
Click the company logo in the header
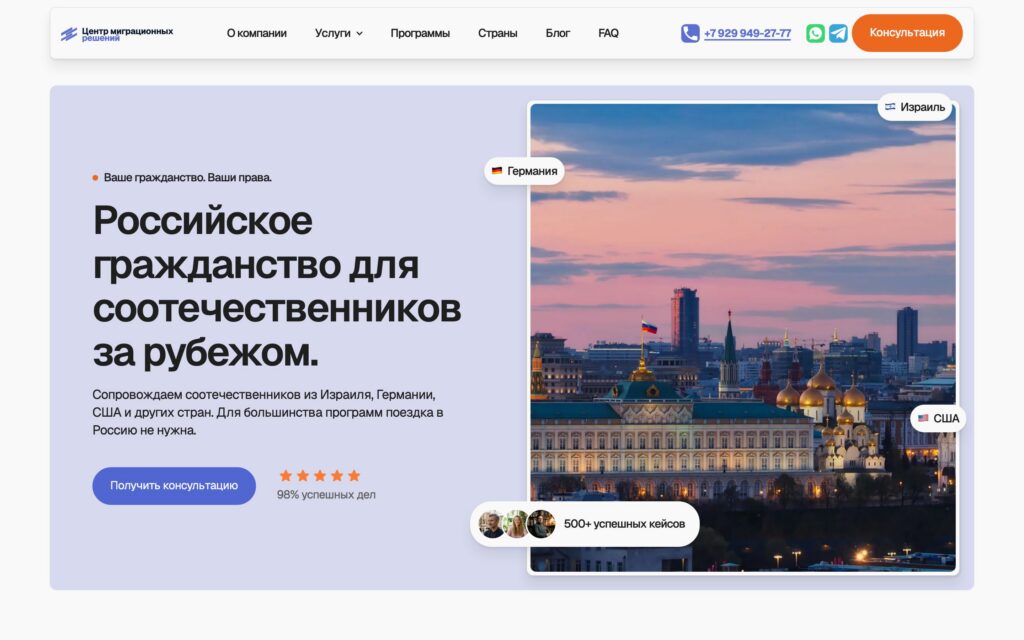(x=117, y=34)
